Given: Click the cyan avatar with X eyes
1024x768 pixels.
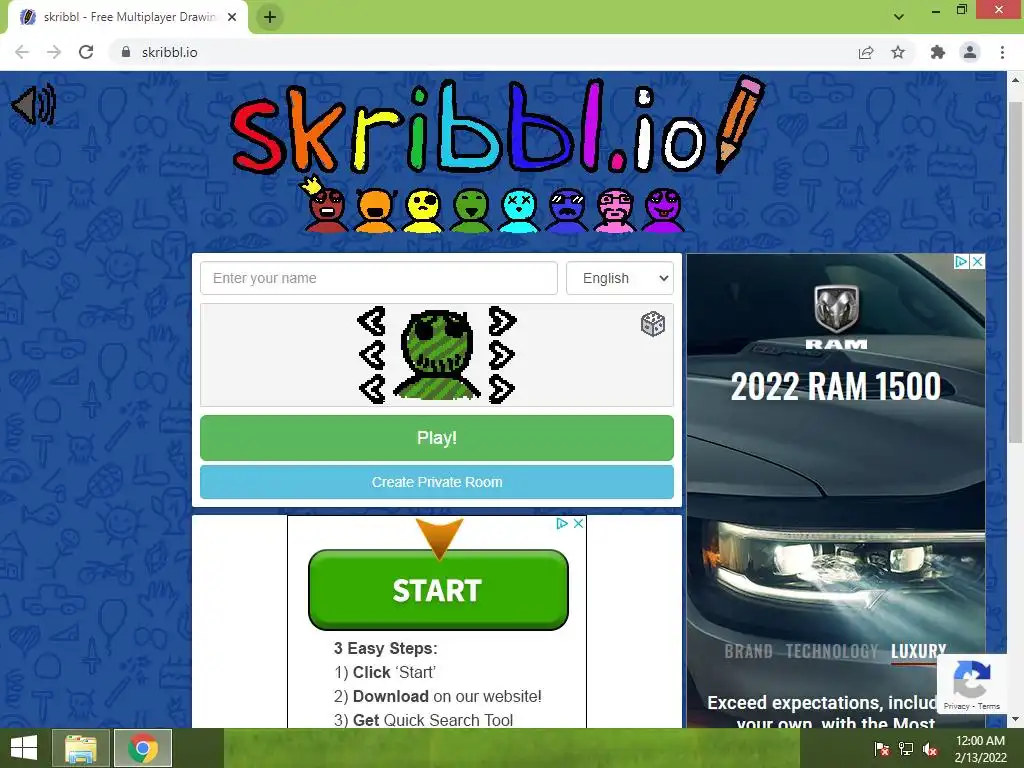Looking at the screenshot, I should tap(519, 210).
